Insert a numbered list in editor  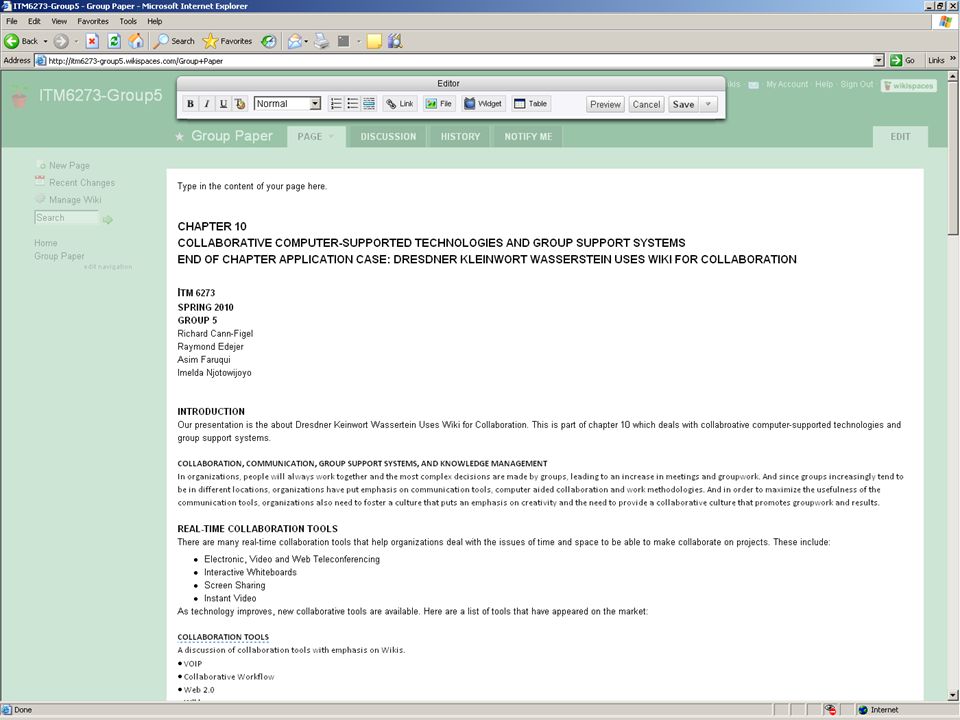[336, 103]
